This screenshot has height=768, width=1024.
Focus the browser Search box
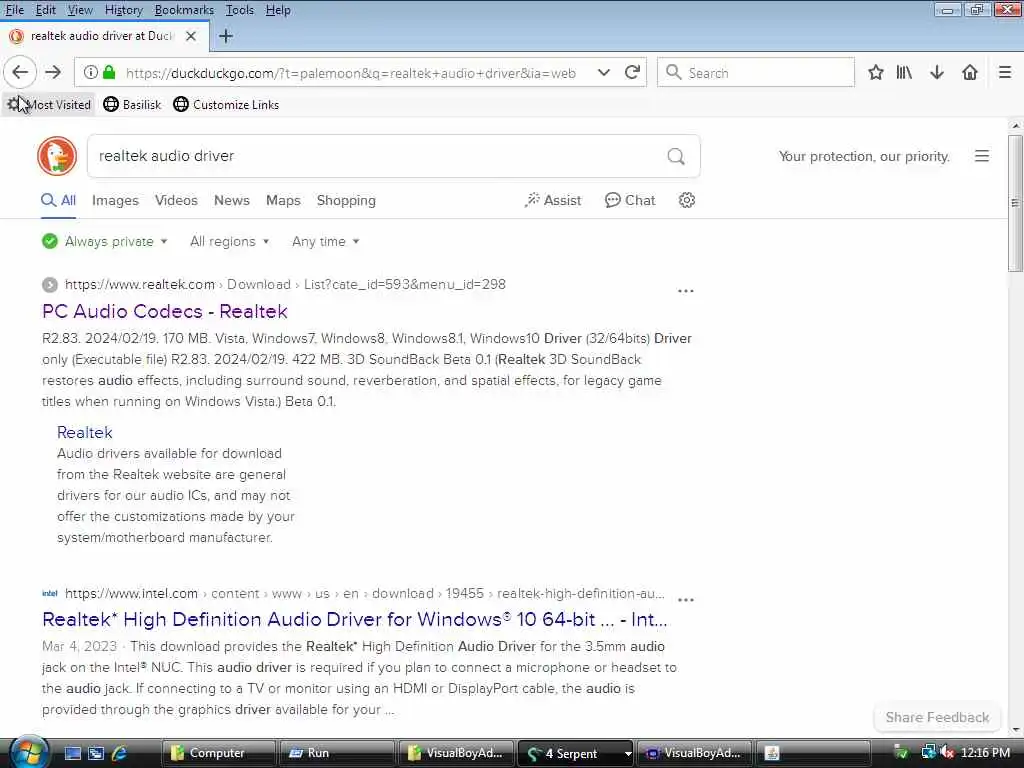click(756, 72)
